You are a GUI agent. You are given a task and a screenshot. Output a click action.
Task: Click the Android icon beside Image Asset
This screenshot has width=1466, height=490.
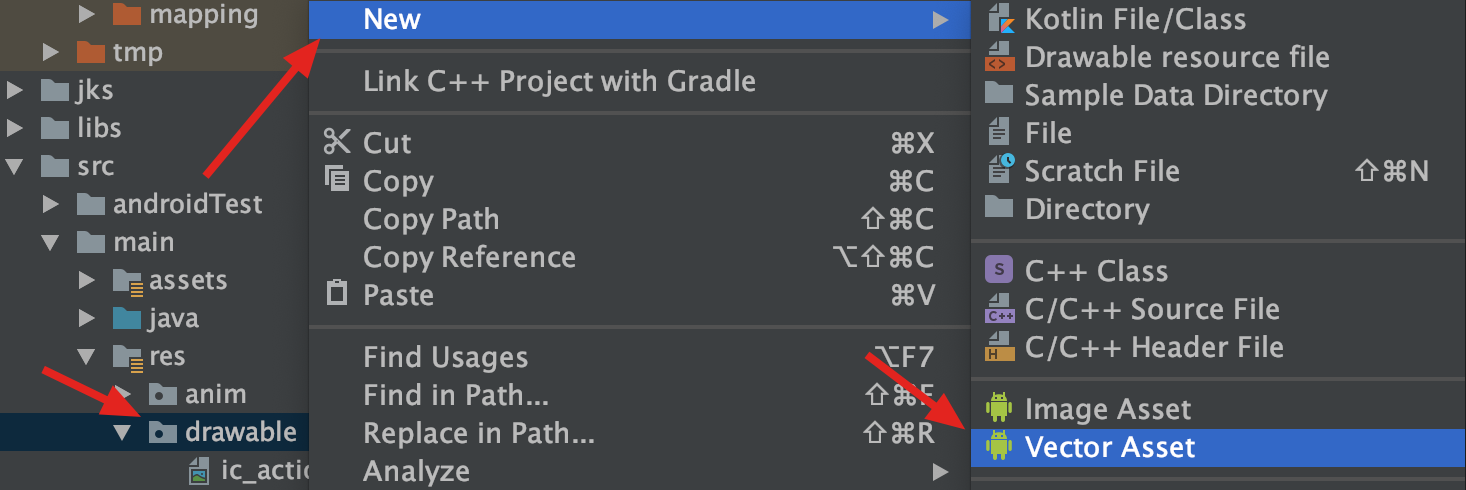click(x=999, y=408)
